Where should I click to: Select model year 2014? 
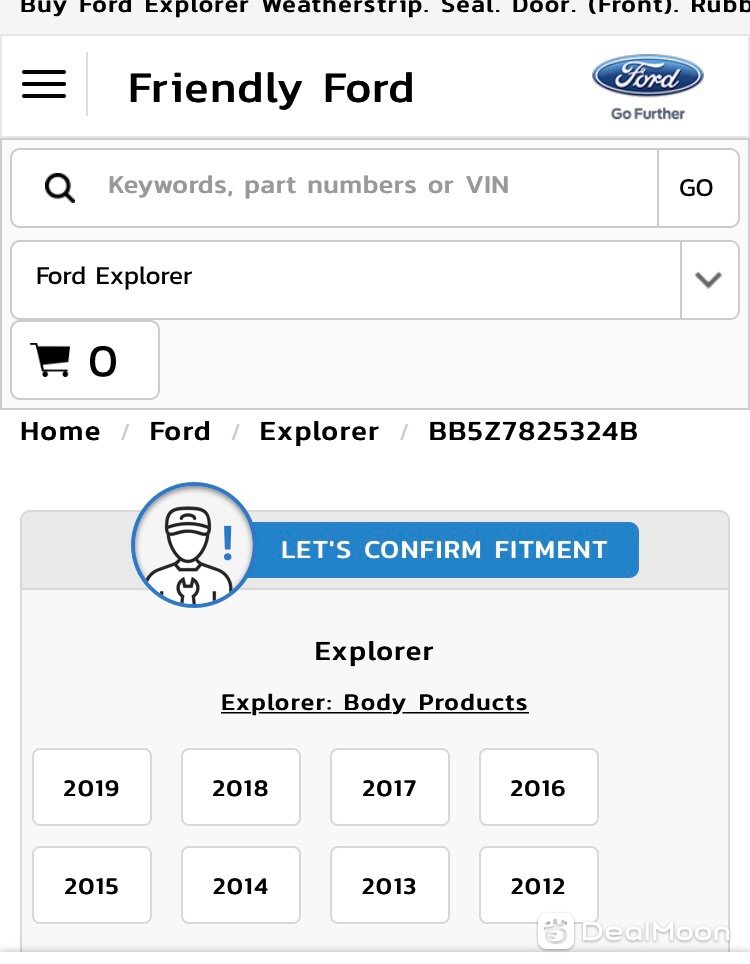(241, 885)
